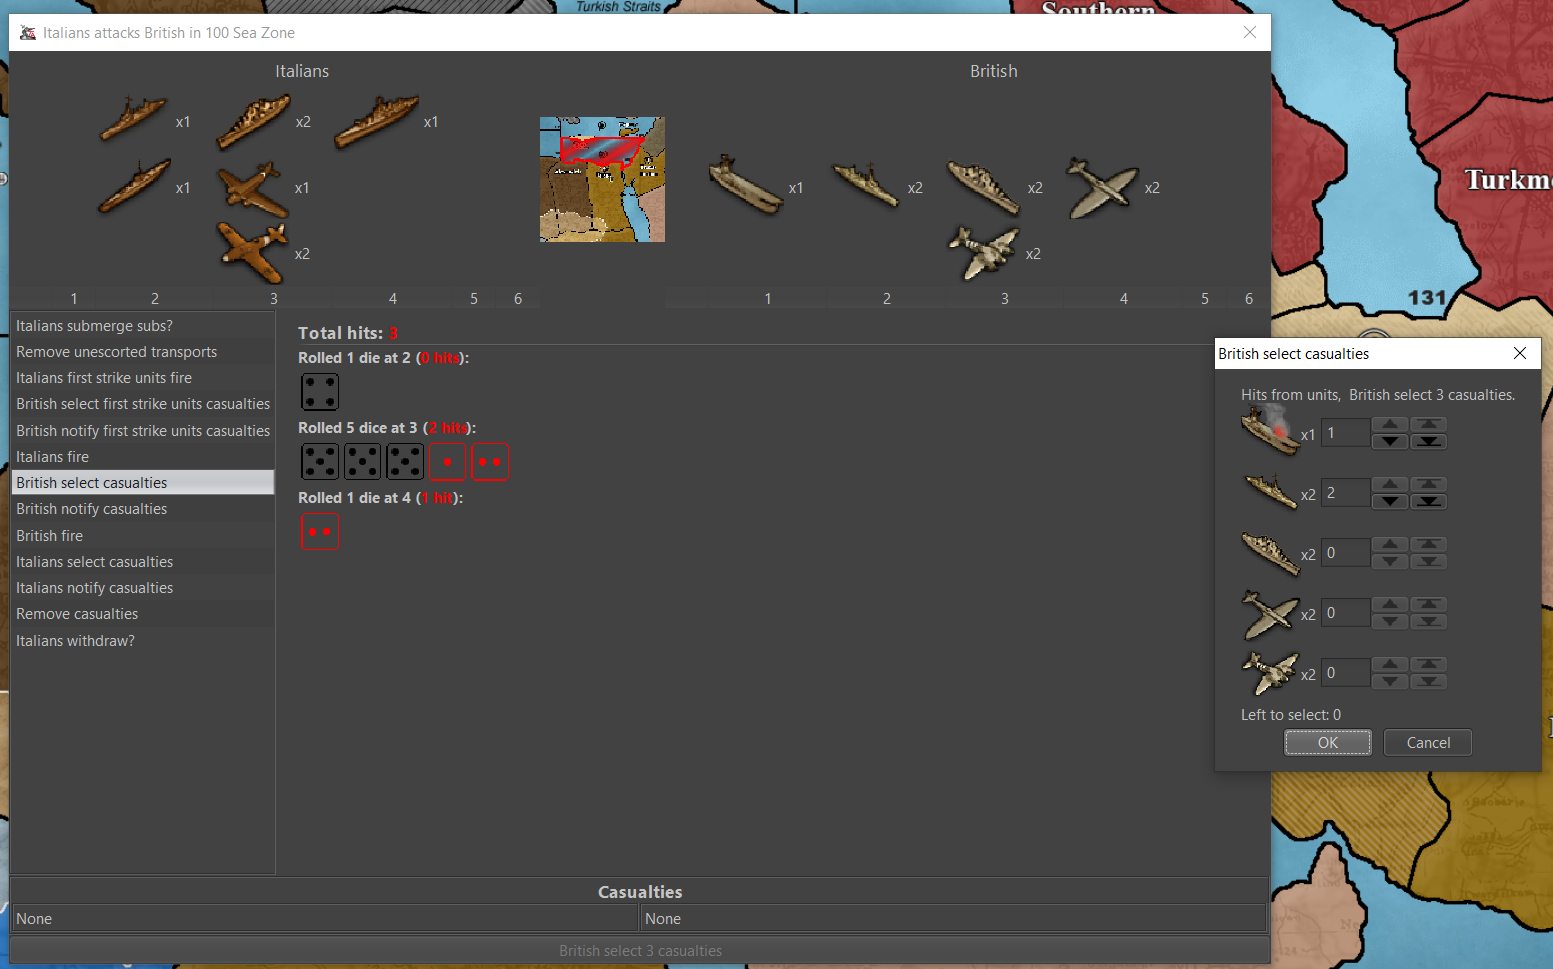Select the 'Italians notify casualties' step
The width and height of the screenshot is (1553, 969).
143,588
